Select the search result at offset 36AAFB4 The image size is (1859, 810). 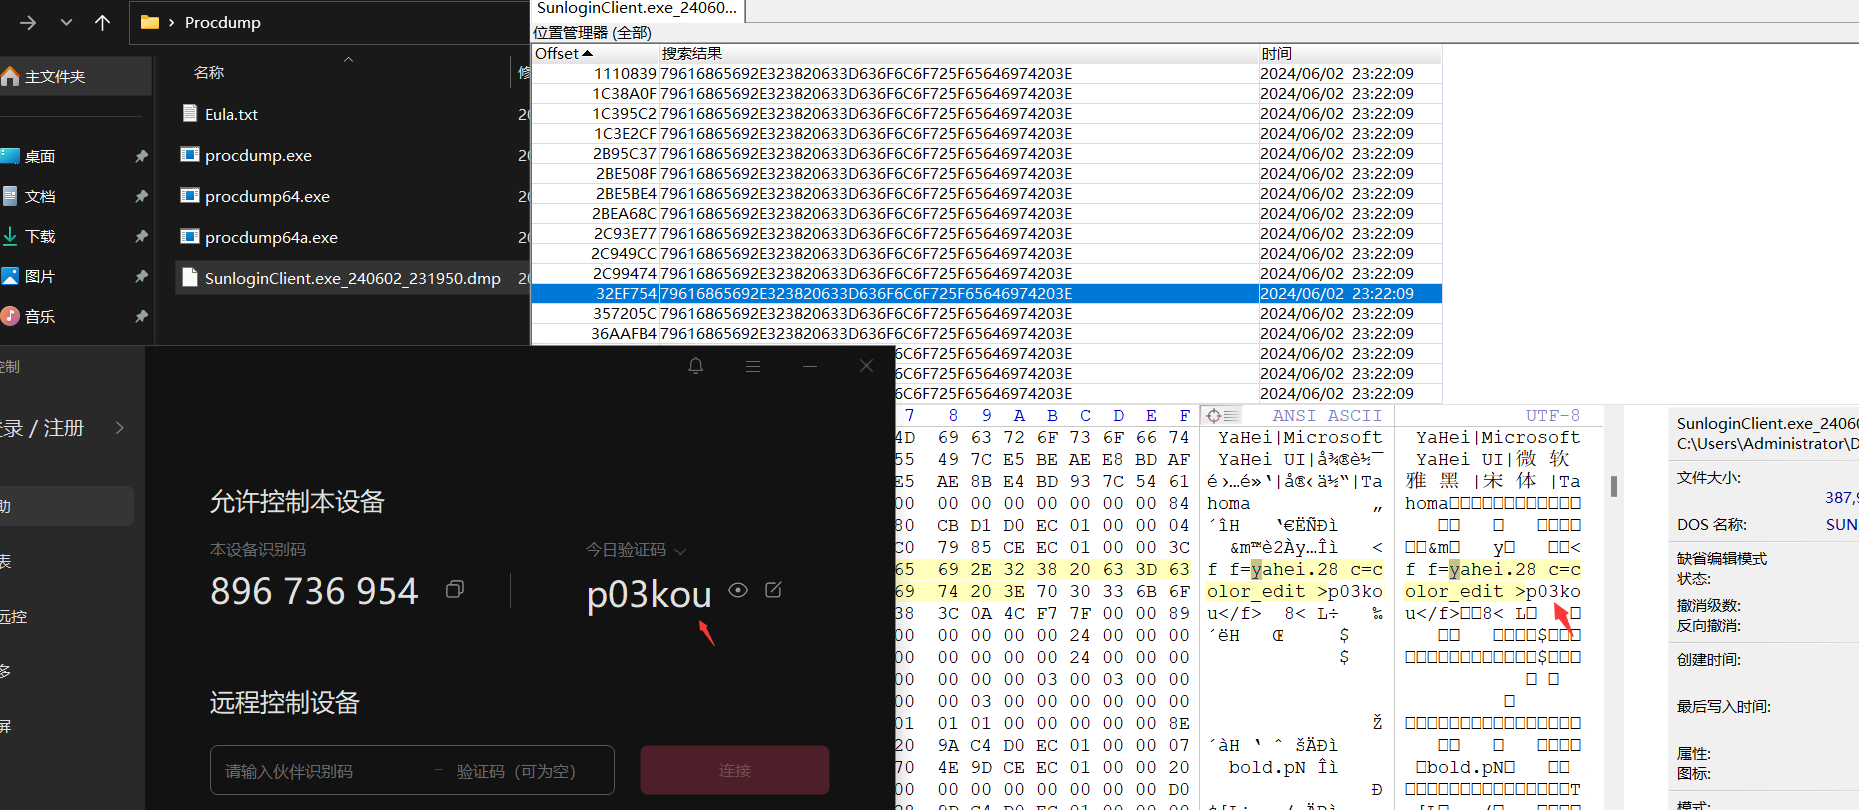986,333
